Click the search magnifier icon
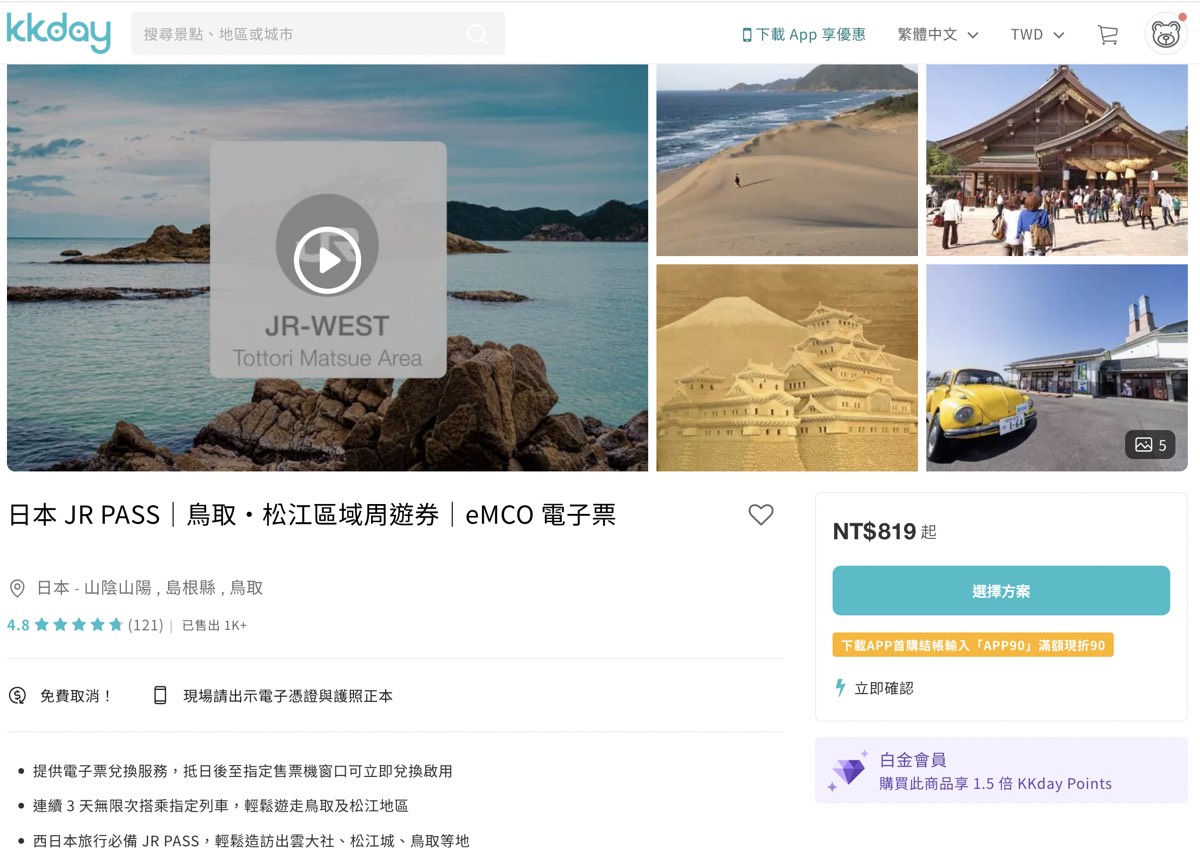Screen dimensions: 1200x859 [477, 34]
